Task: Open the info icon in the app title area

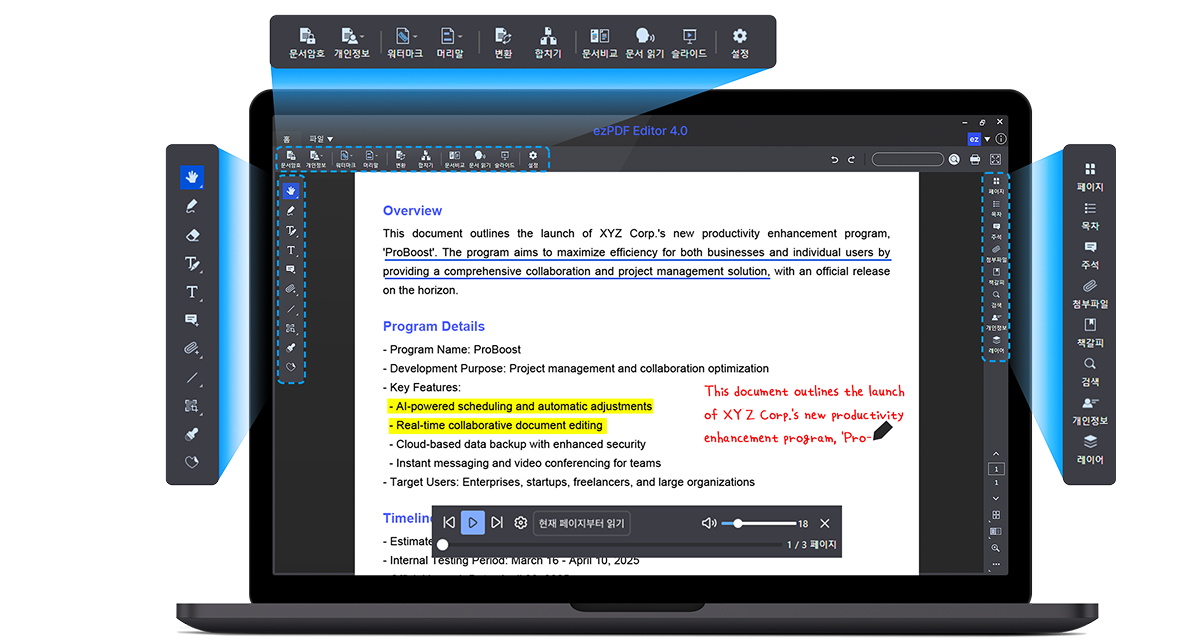Action: pos(1001,139)
